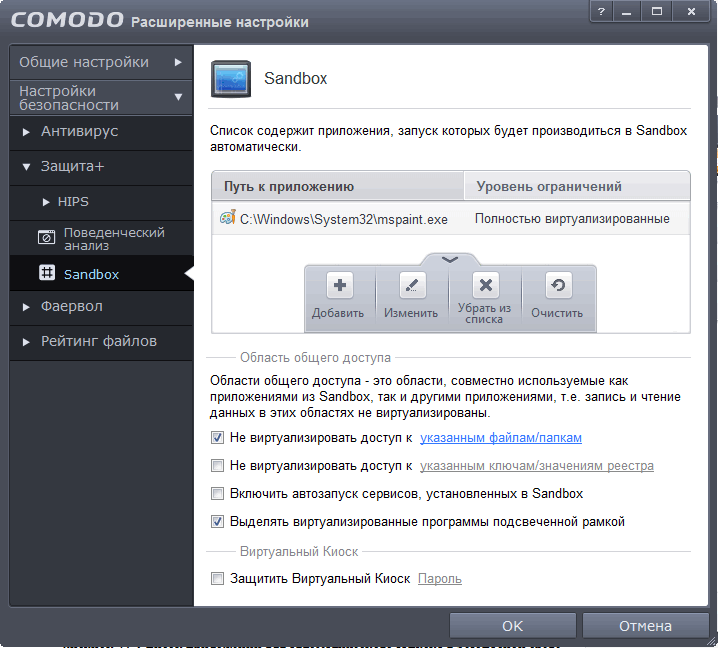
Task: Click Общие настройки menu label
Action: point(84,62)
